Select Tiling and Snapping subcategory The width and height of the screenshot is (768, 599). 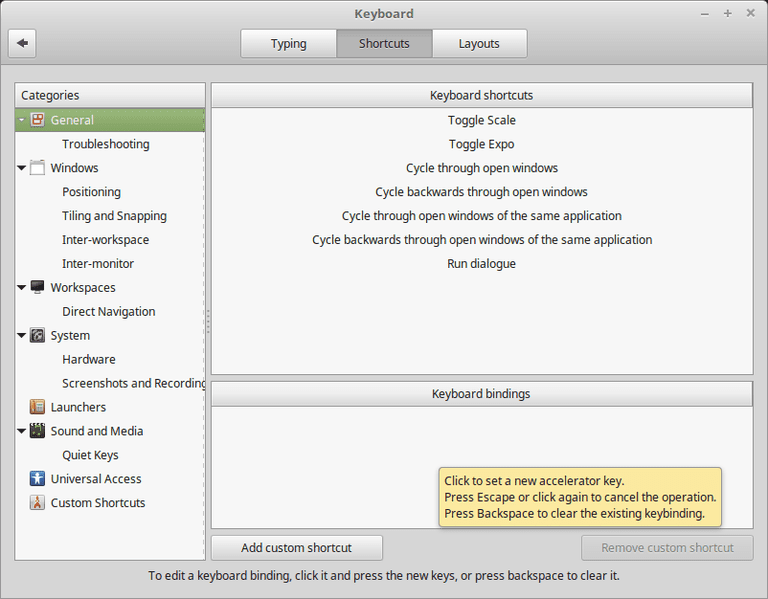click(x=114, y=216)
